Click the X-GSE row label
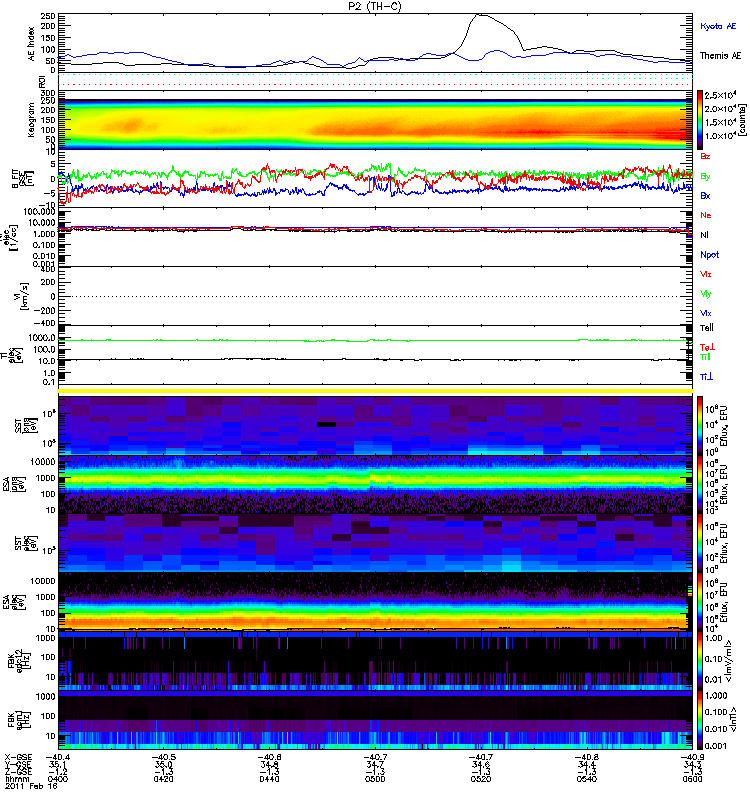This screenshot has width=750, height=800. [18, 757]
